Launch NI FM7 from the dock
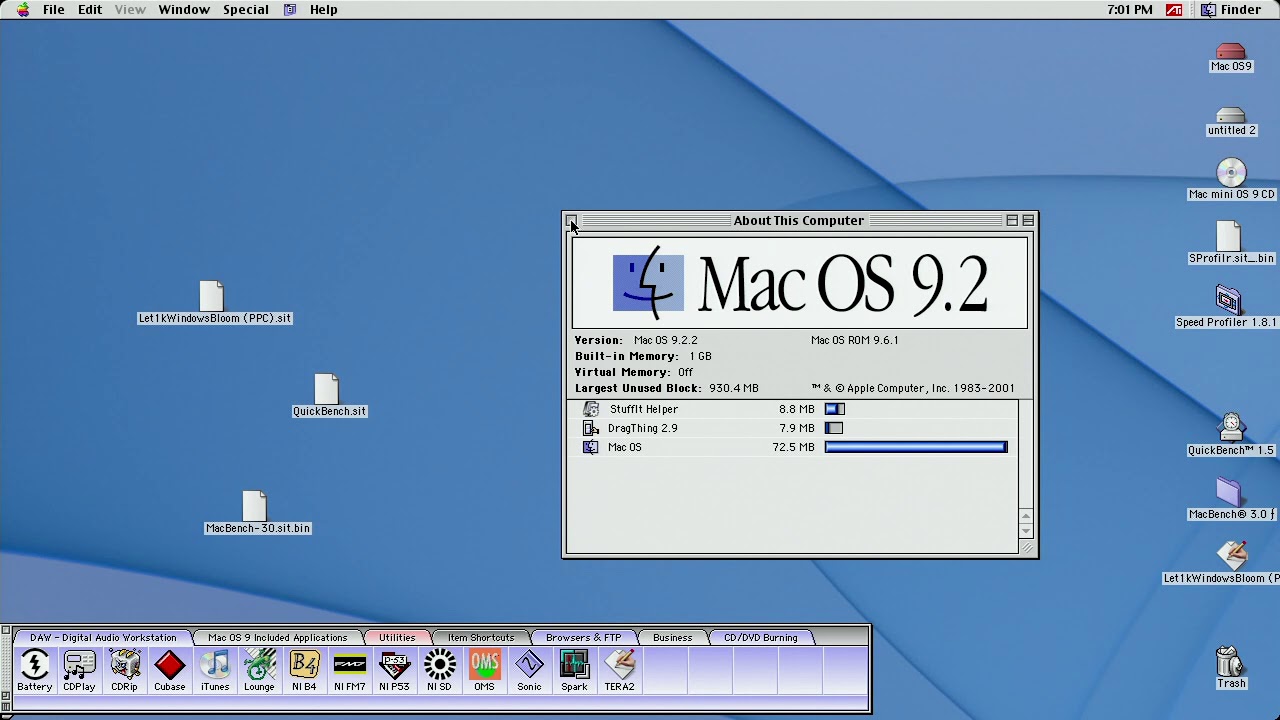 click(x=349, y=670)
